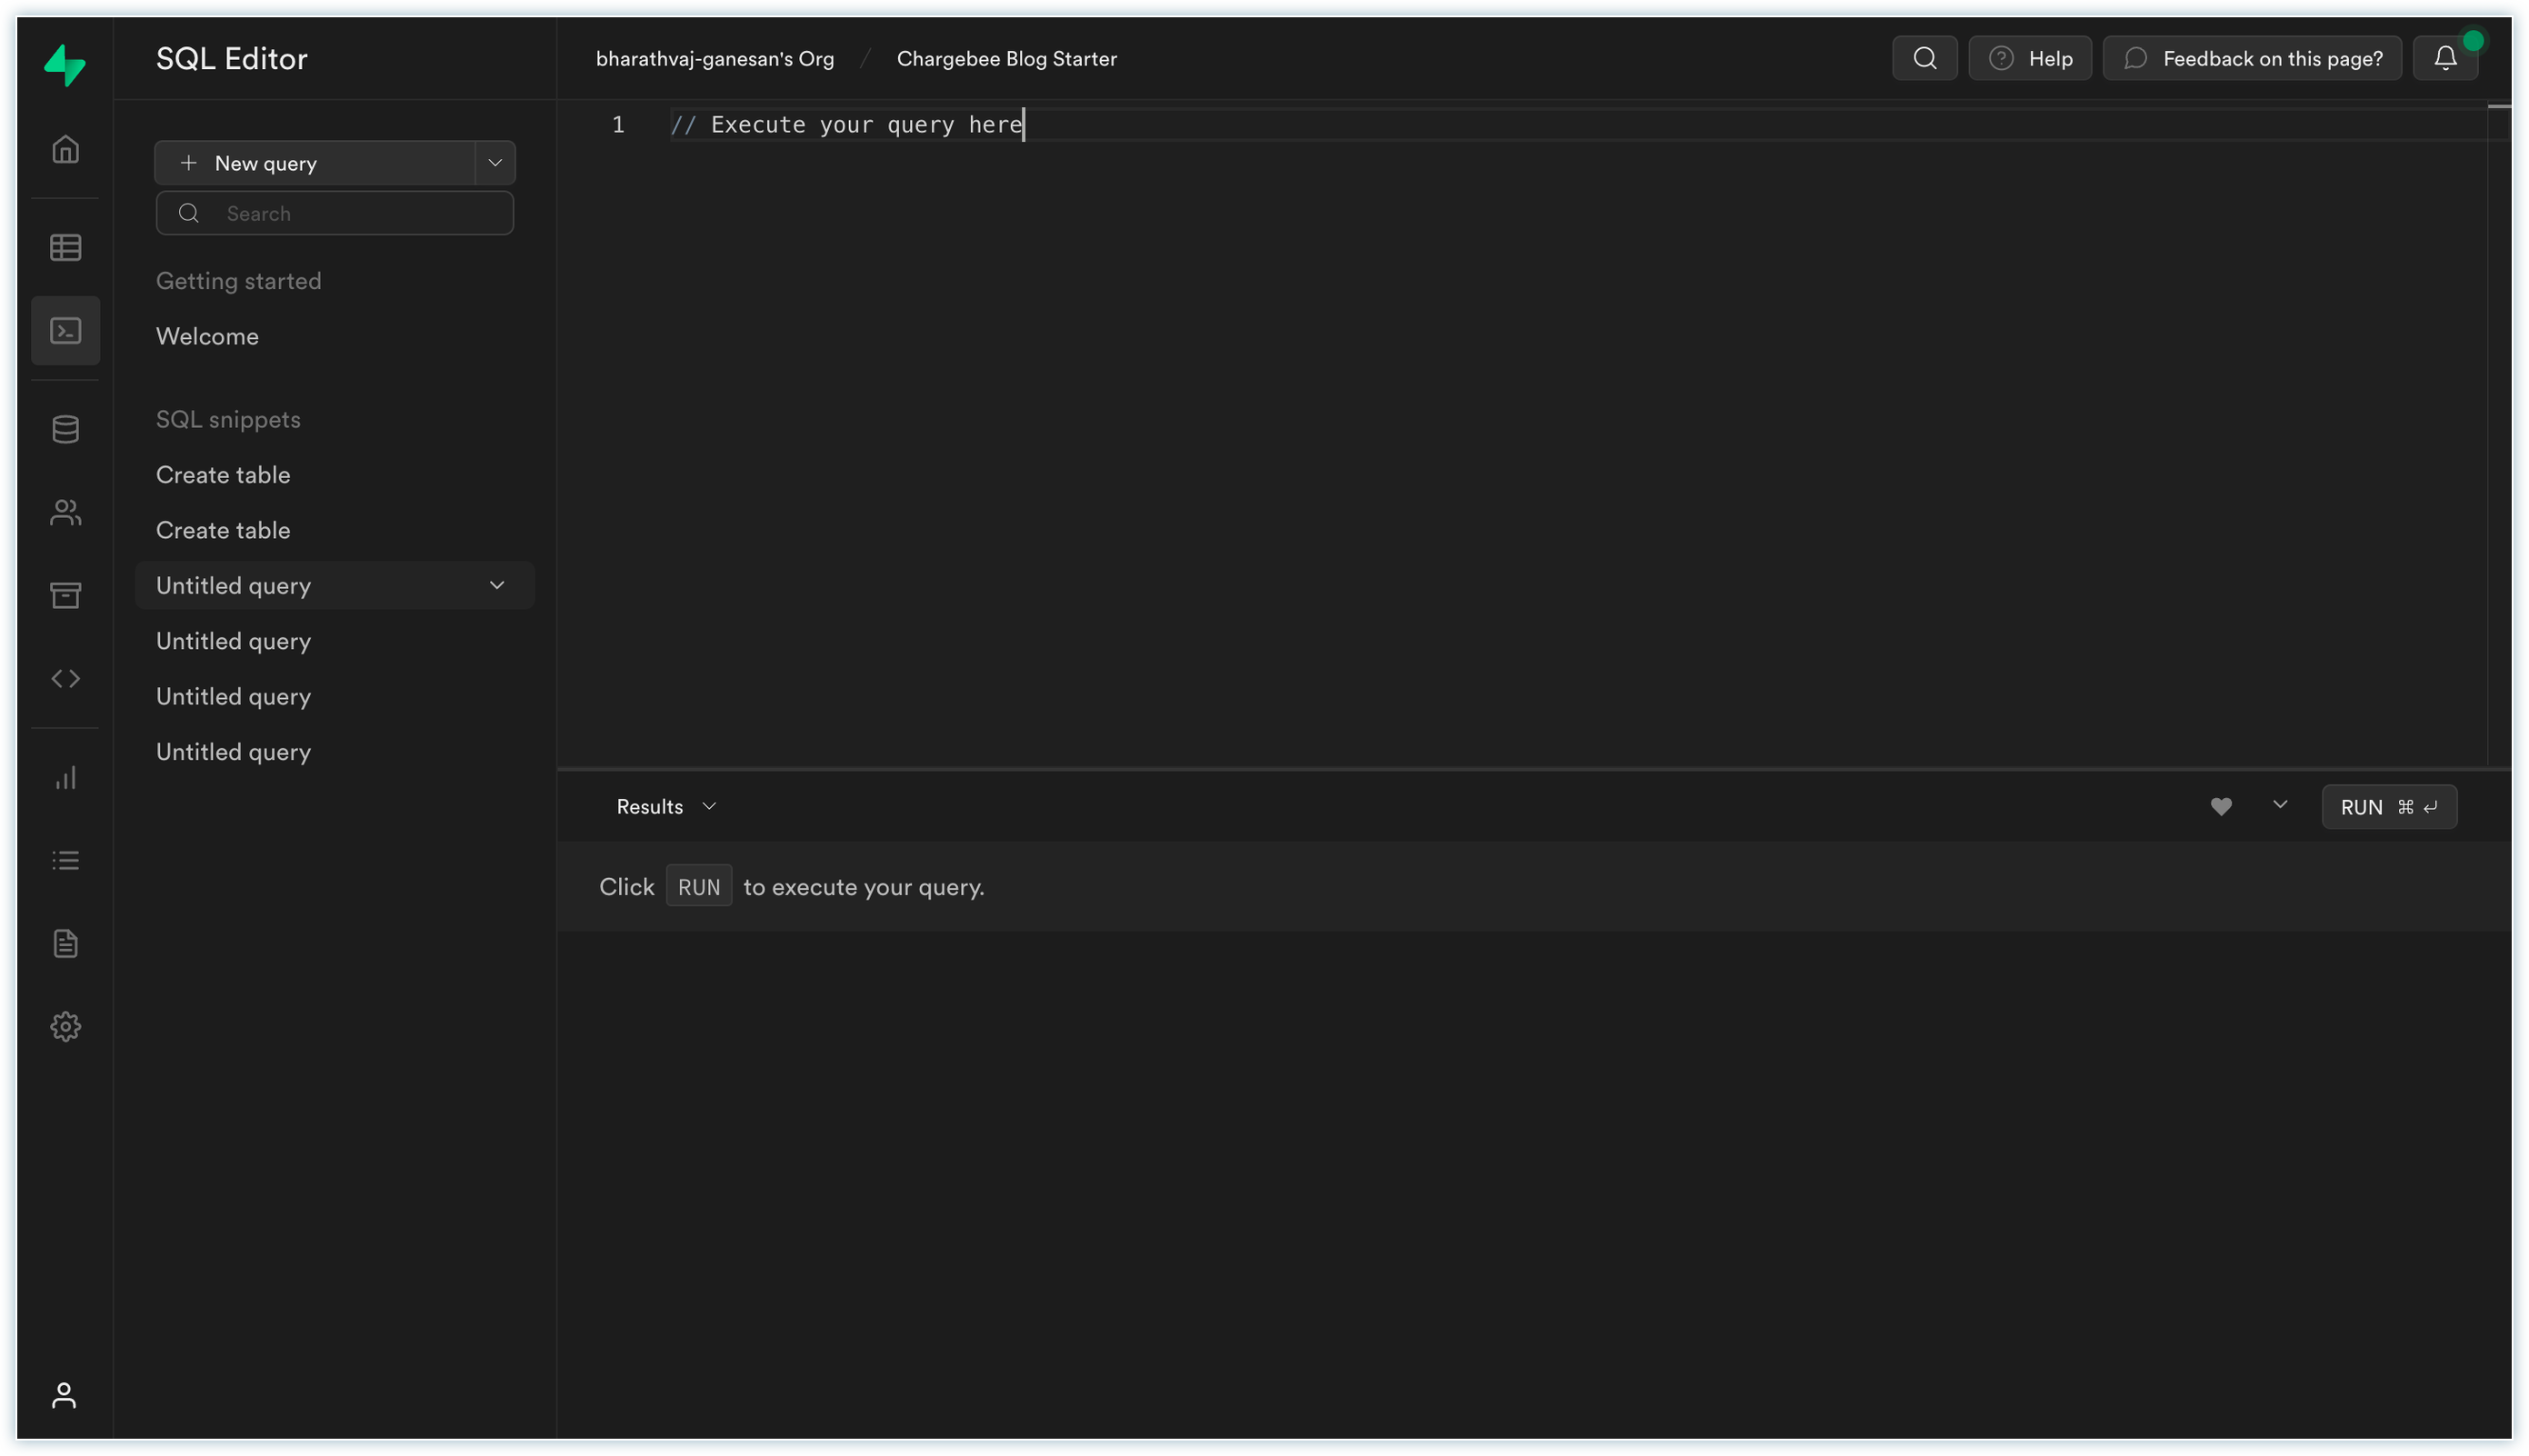Open the Storage archive icon

(66, 596)
